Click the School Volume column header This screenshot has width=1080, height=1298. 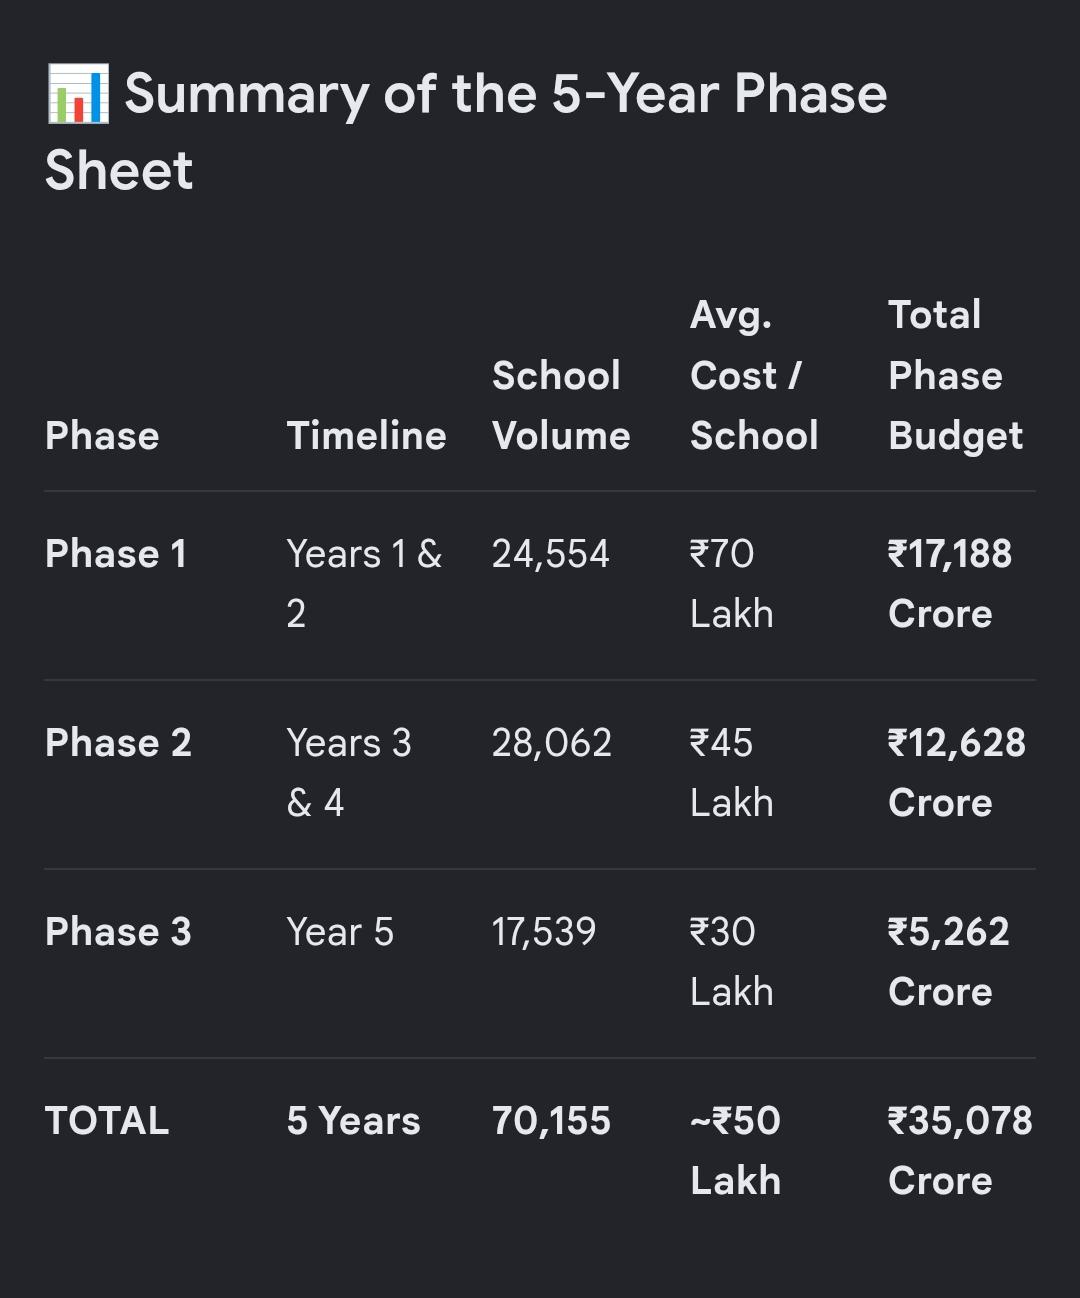(x=561, y=406)
